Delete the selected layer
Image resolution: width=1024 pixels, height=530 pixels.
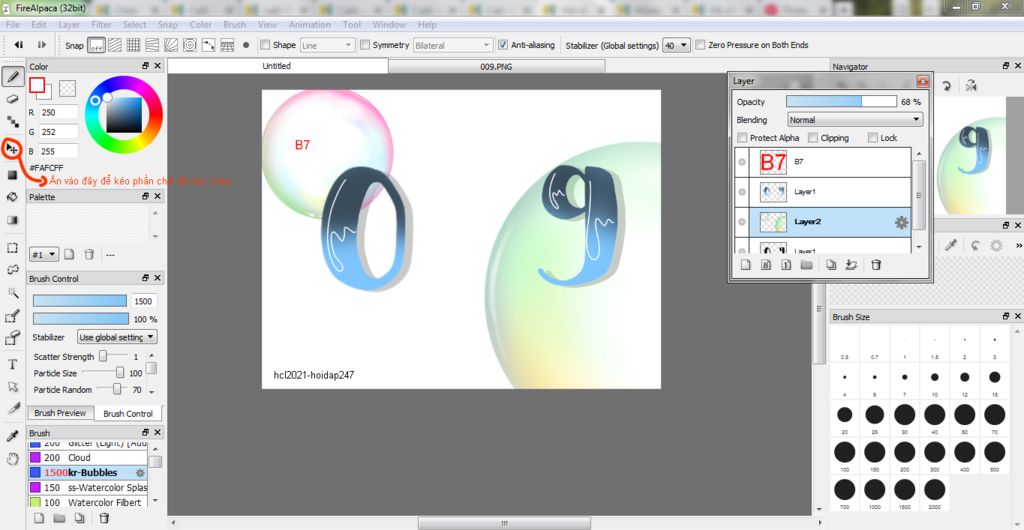coord(876,264)
